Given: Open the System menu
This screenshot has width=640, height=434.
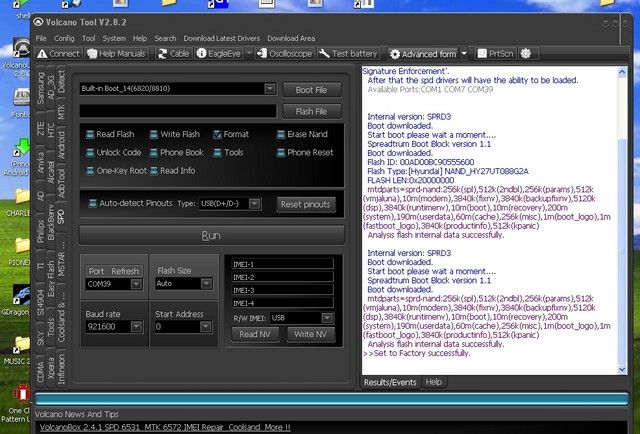Looking at the screenshot, I should 114,38.
